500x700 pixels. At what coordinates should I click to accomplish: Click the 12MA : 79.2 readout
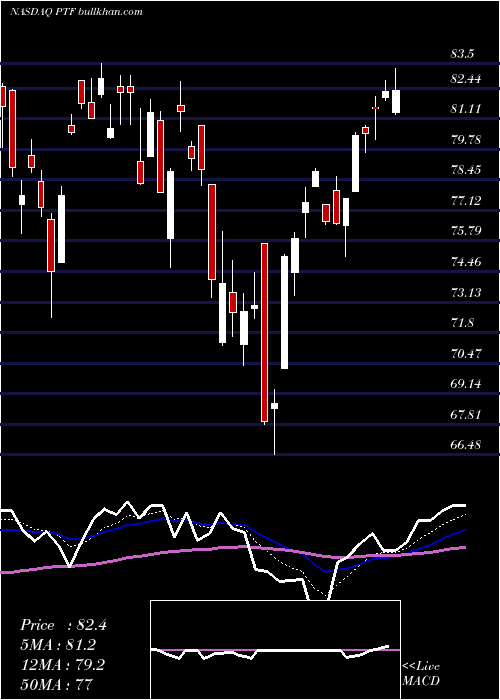click(62, 665)
